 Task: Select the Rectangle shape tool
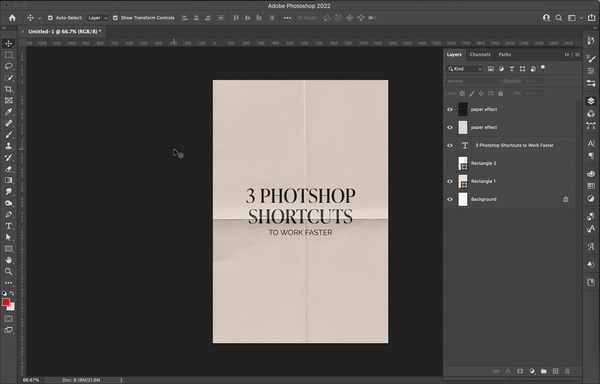tap(8, 249)
